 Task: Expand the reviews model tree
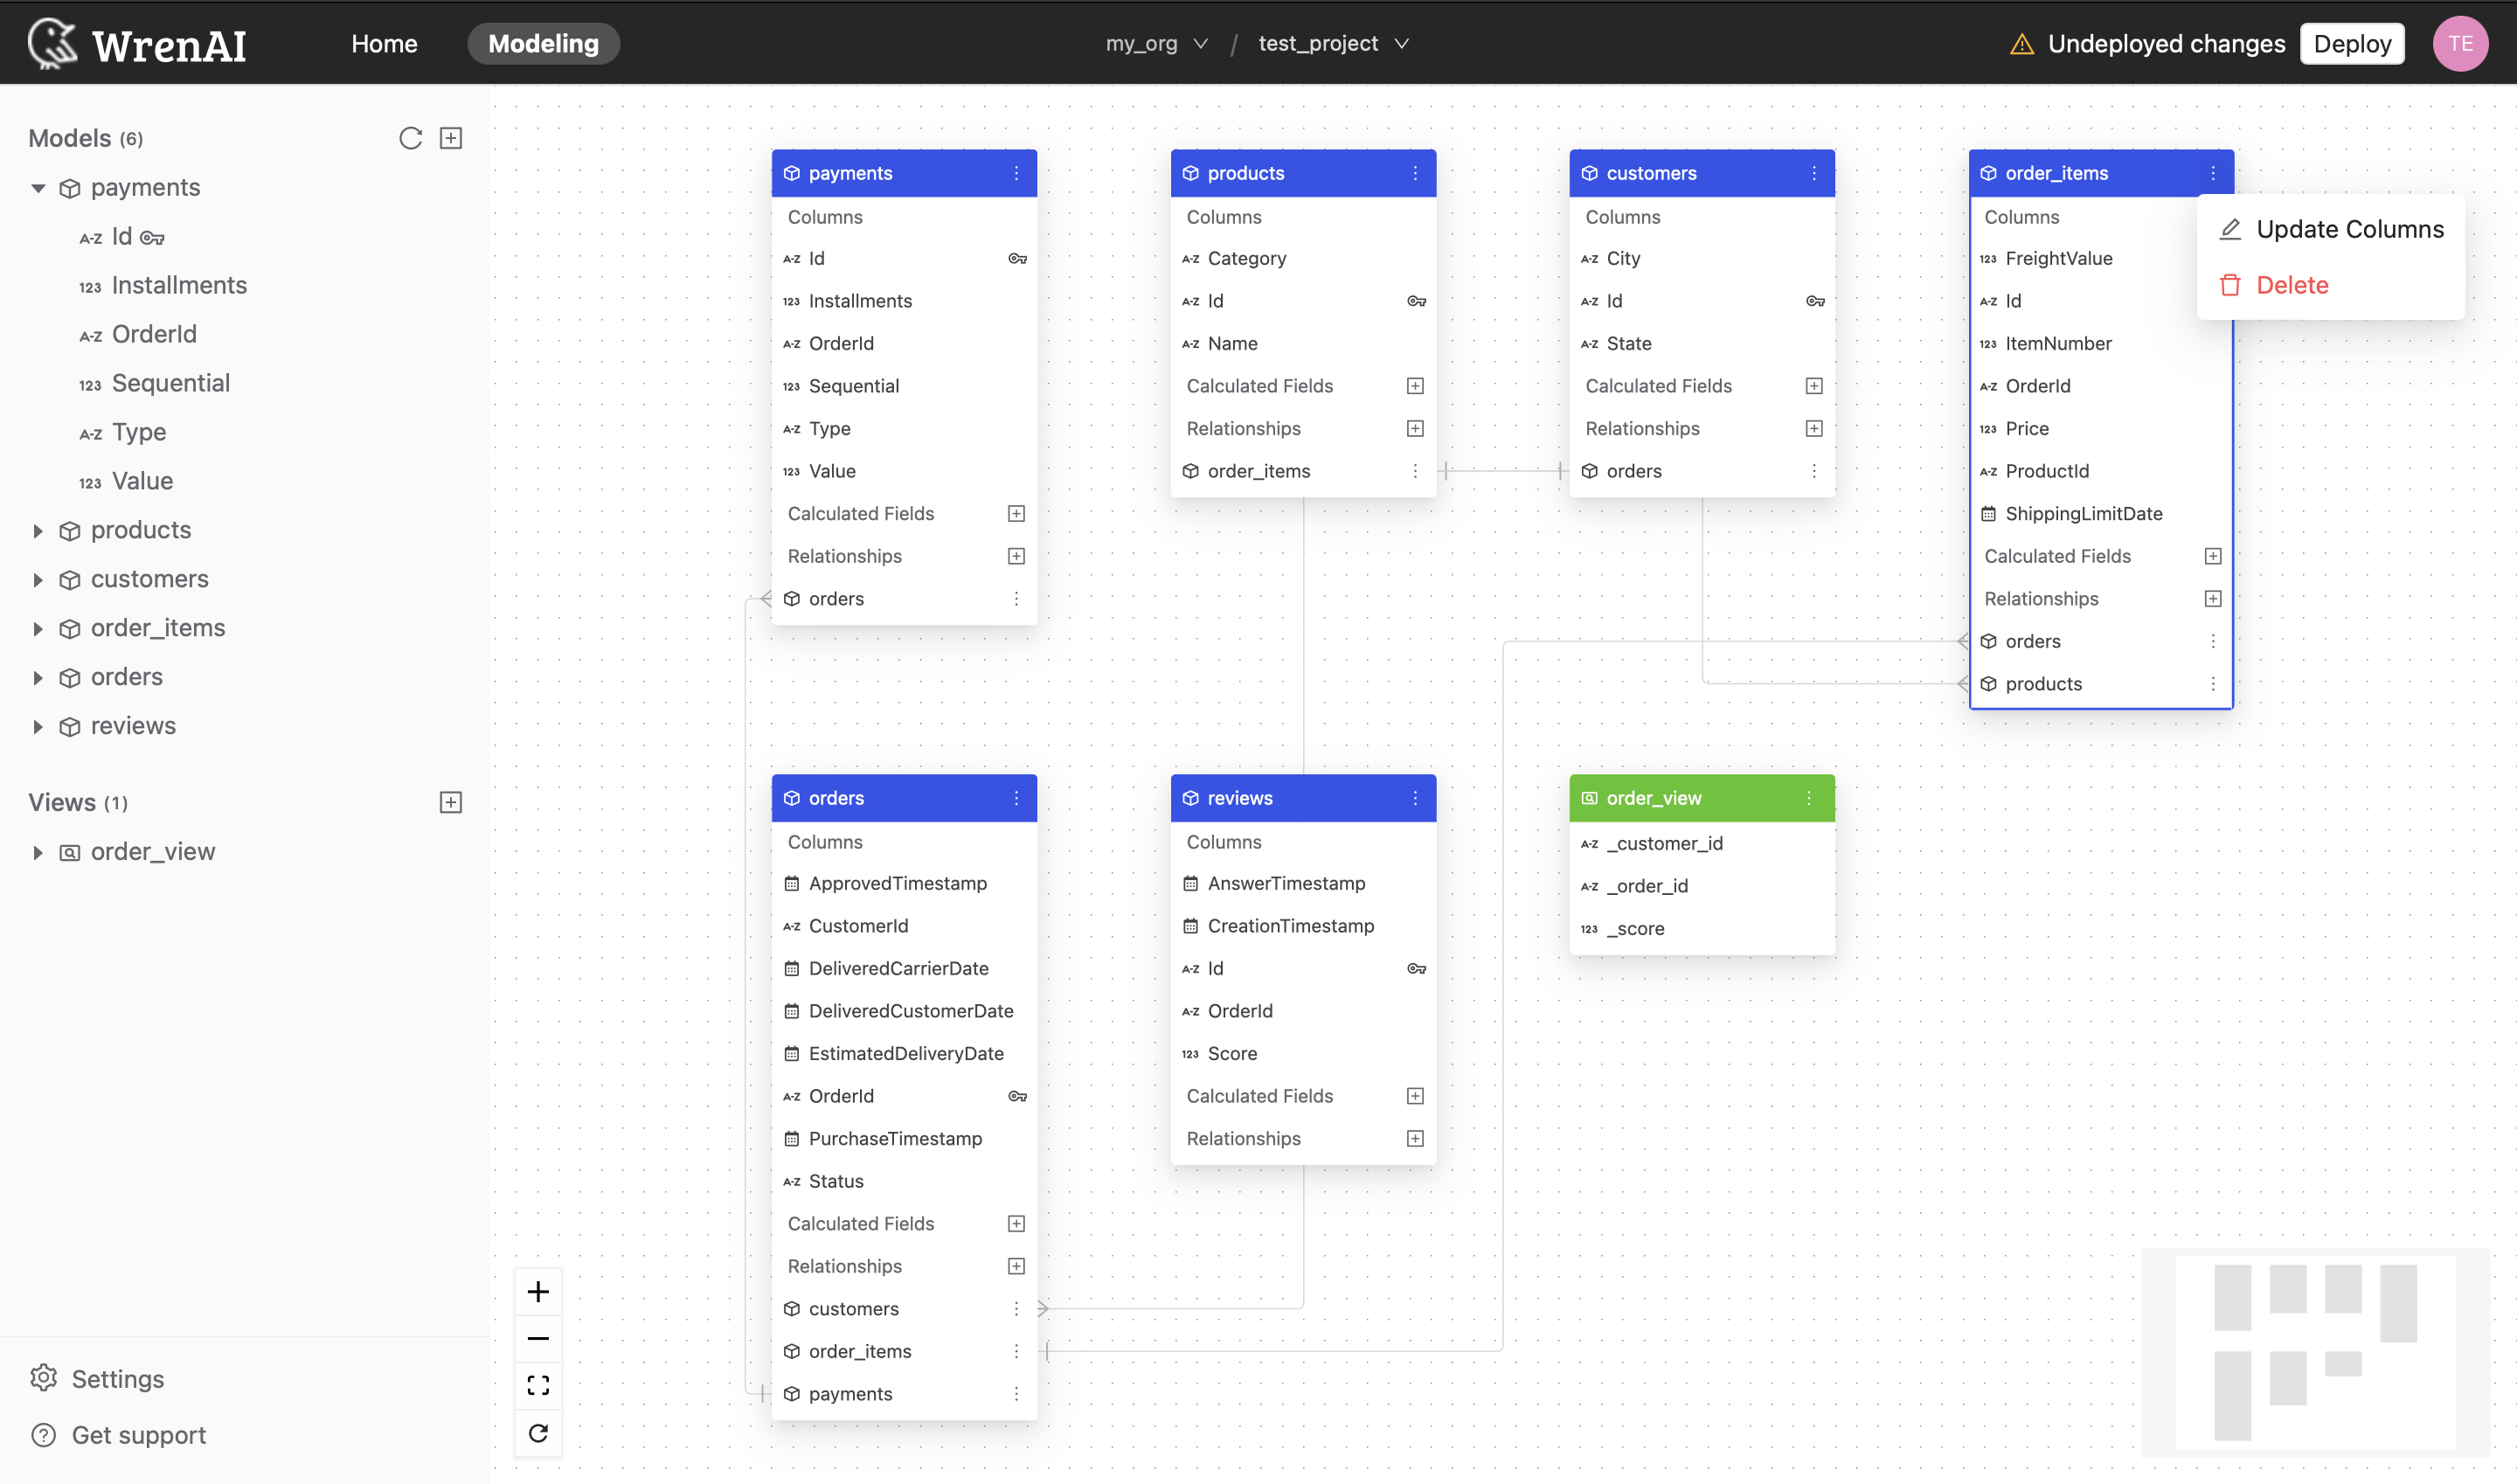coord(38,726)
